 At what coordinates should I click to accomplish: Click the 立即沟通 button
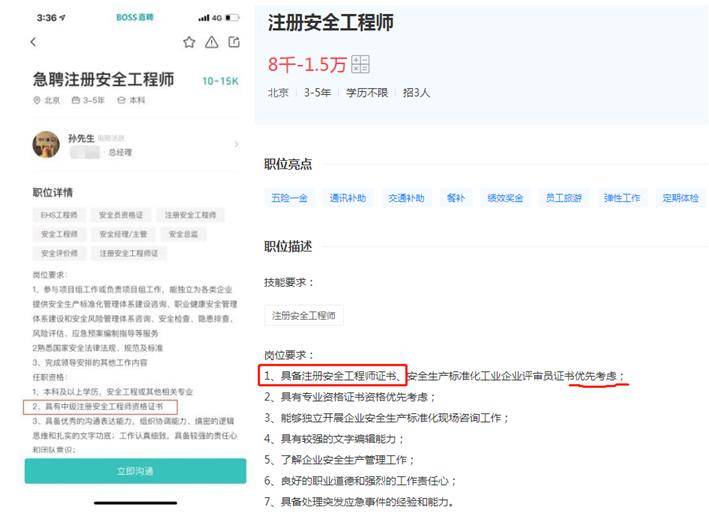(135, 471)
